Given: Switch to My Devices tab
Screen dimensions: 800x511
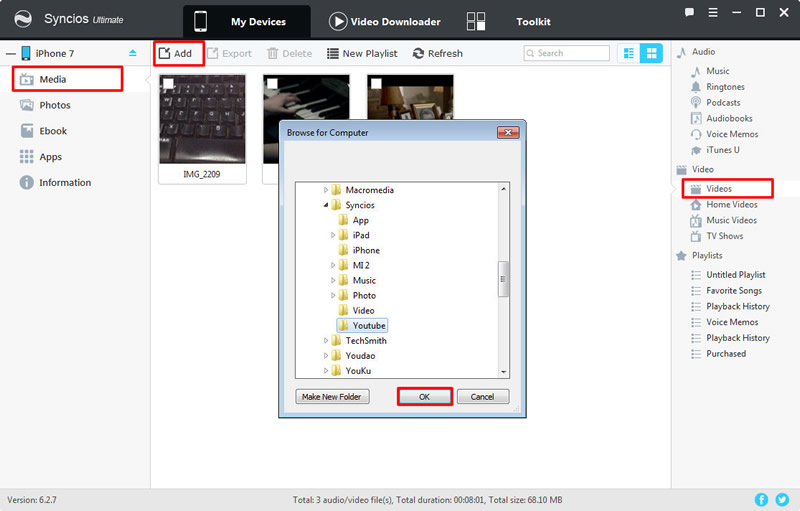Looking at the screenshot, I should pos(247,21).
